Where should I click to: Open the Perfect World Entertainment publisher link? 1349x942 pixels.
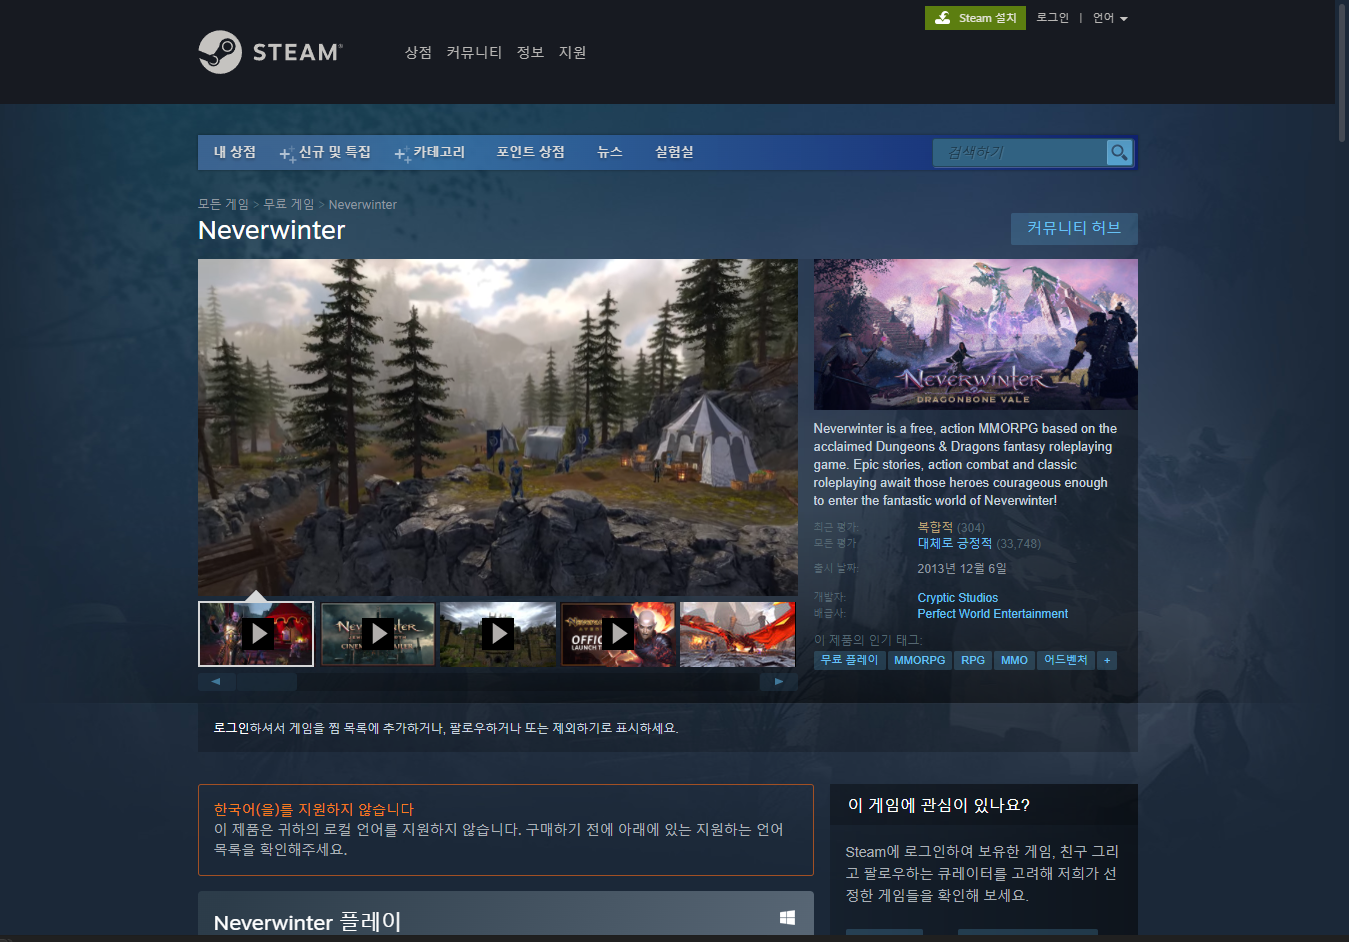pyautogui.click(x=993, y=614)
